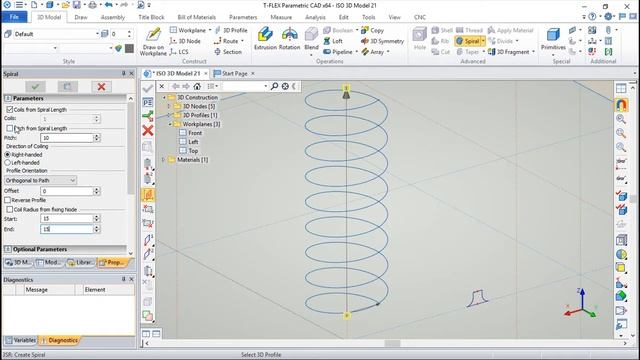
Task: Select Right-handed coiling direction
Action: tap(7, 155)
